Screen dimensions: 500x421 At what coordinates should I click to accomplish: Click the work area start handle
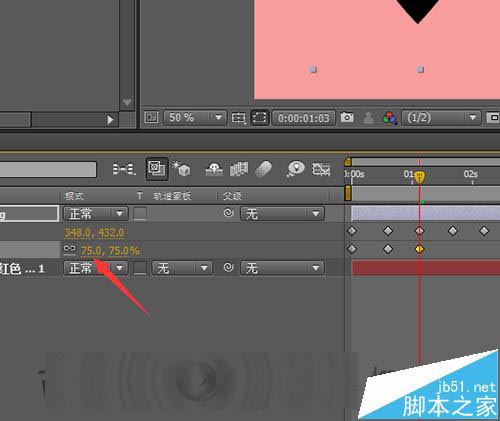(x=348, y=193)
